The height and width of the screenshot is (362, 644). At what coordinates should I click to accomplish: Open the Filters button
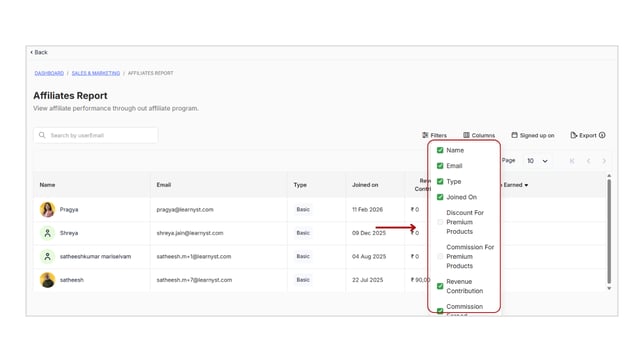(434, 135)
